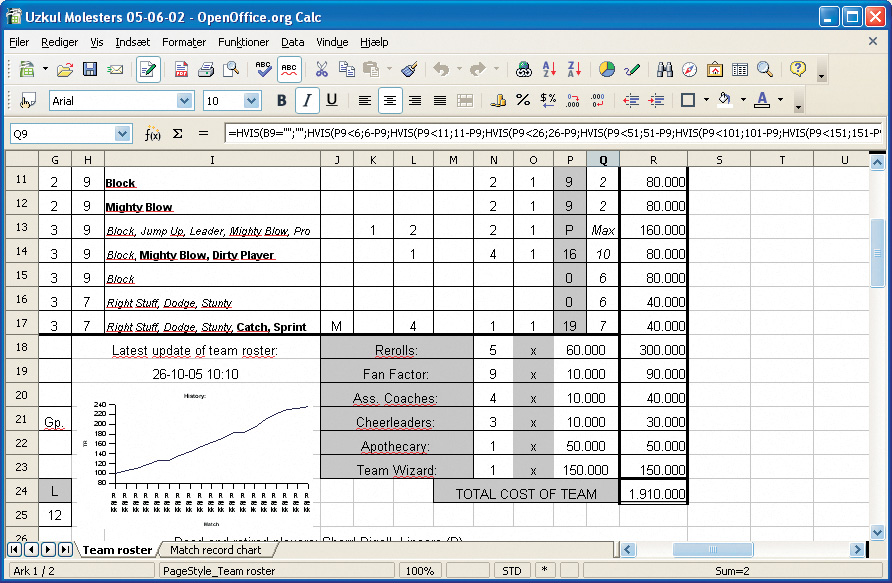
Task: Open the font name dropdown showing Arial
Action: (x=184, y=101)
